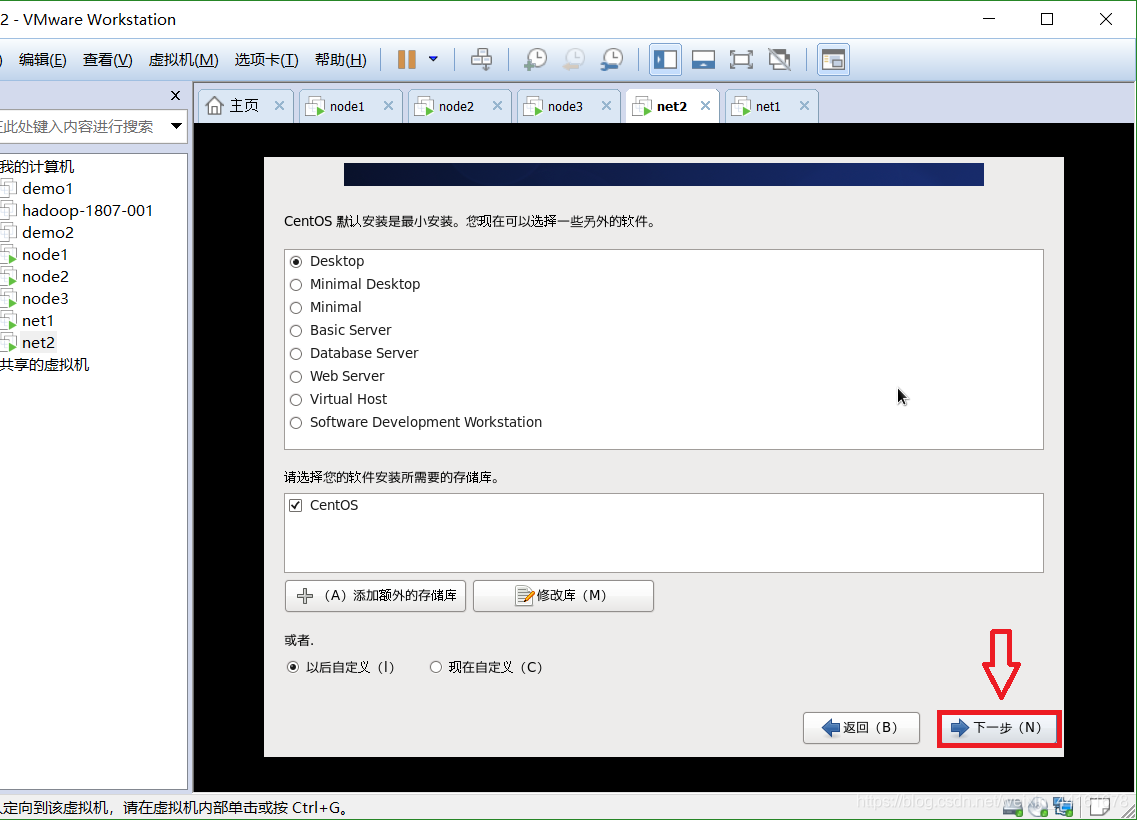
Task: Select hadoop-1807-001 in the library tree
Action: pyautogui.click(x=87, y=210)
